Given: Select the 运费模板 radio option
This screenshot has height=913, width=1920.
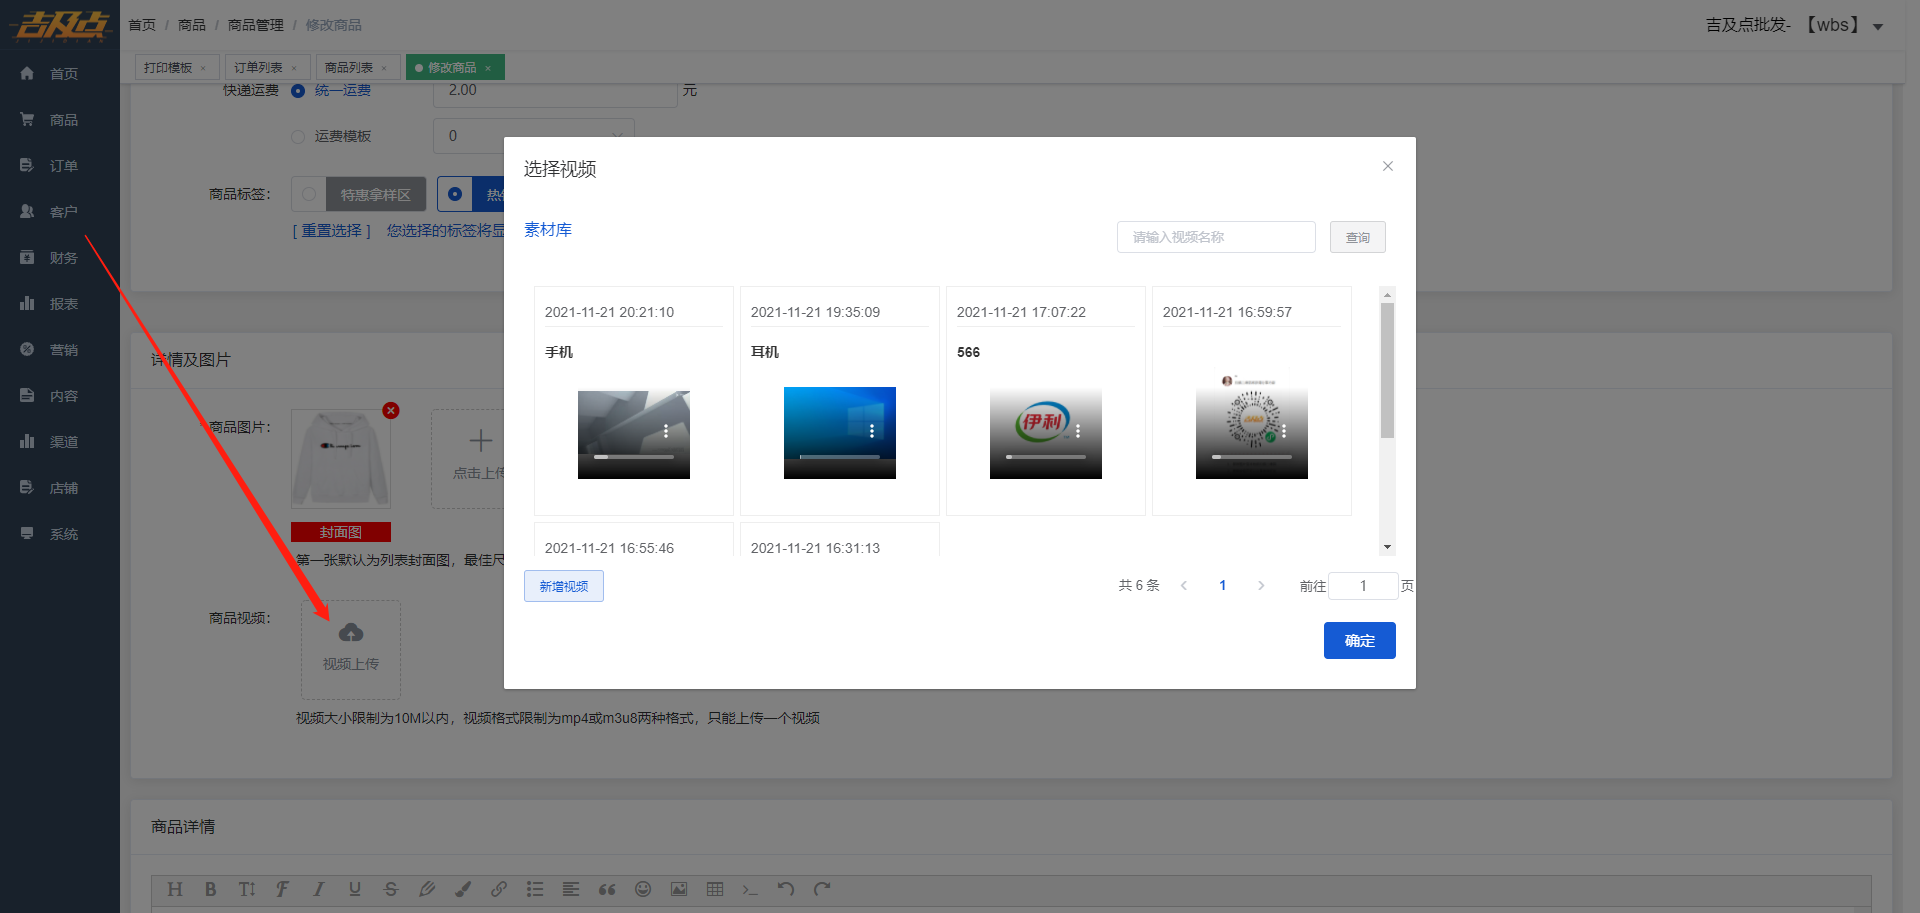Looking at the screenshot, I should [x=298, y=137].
